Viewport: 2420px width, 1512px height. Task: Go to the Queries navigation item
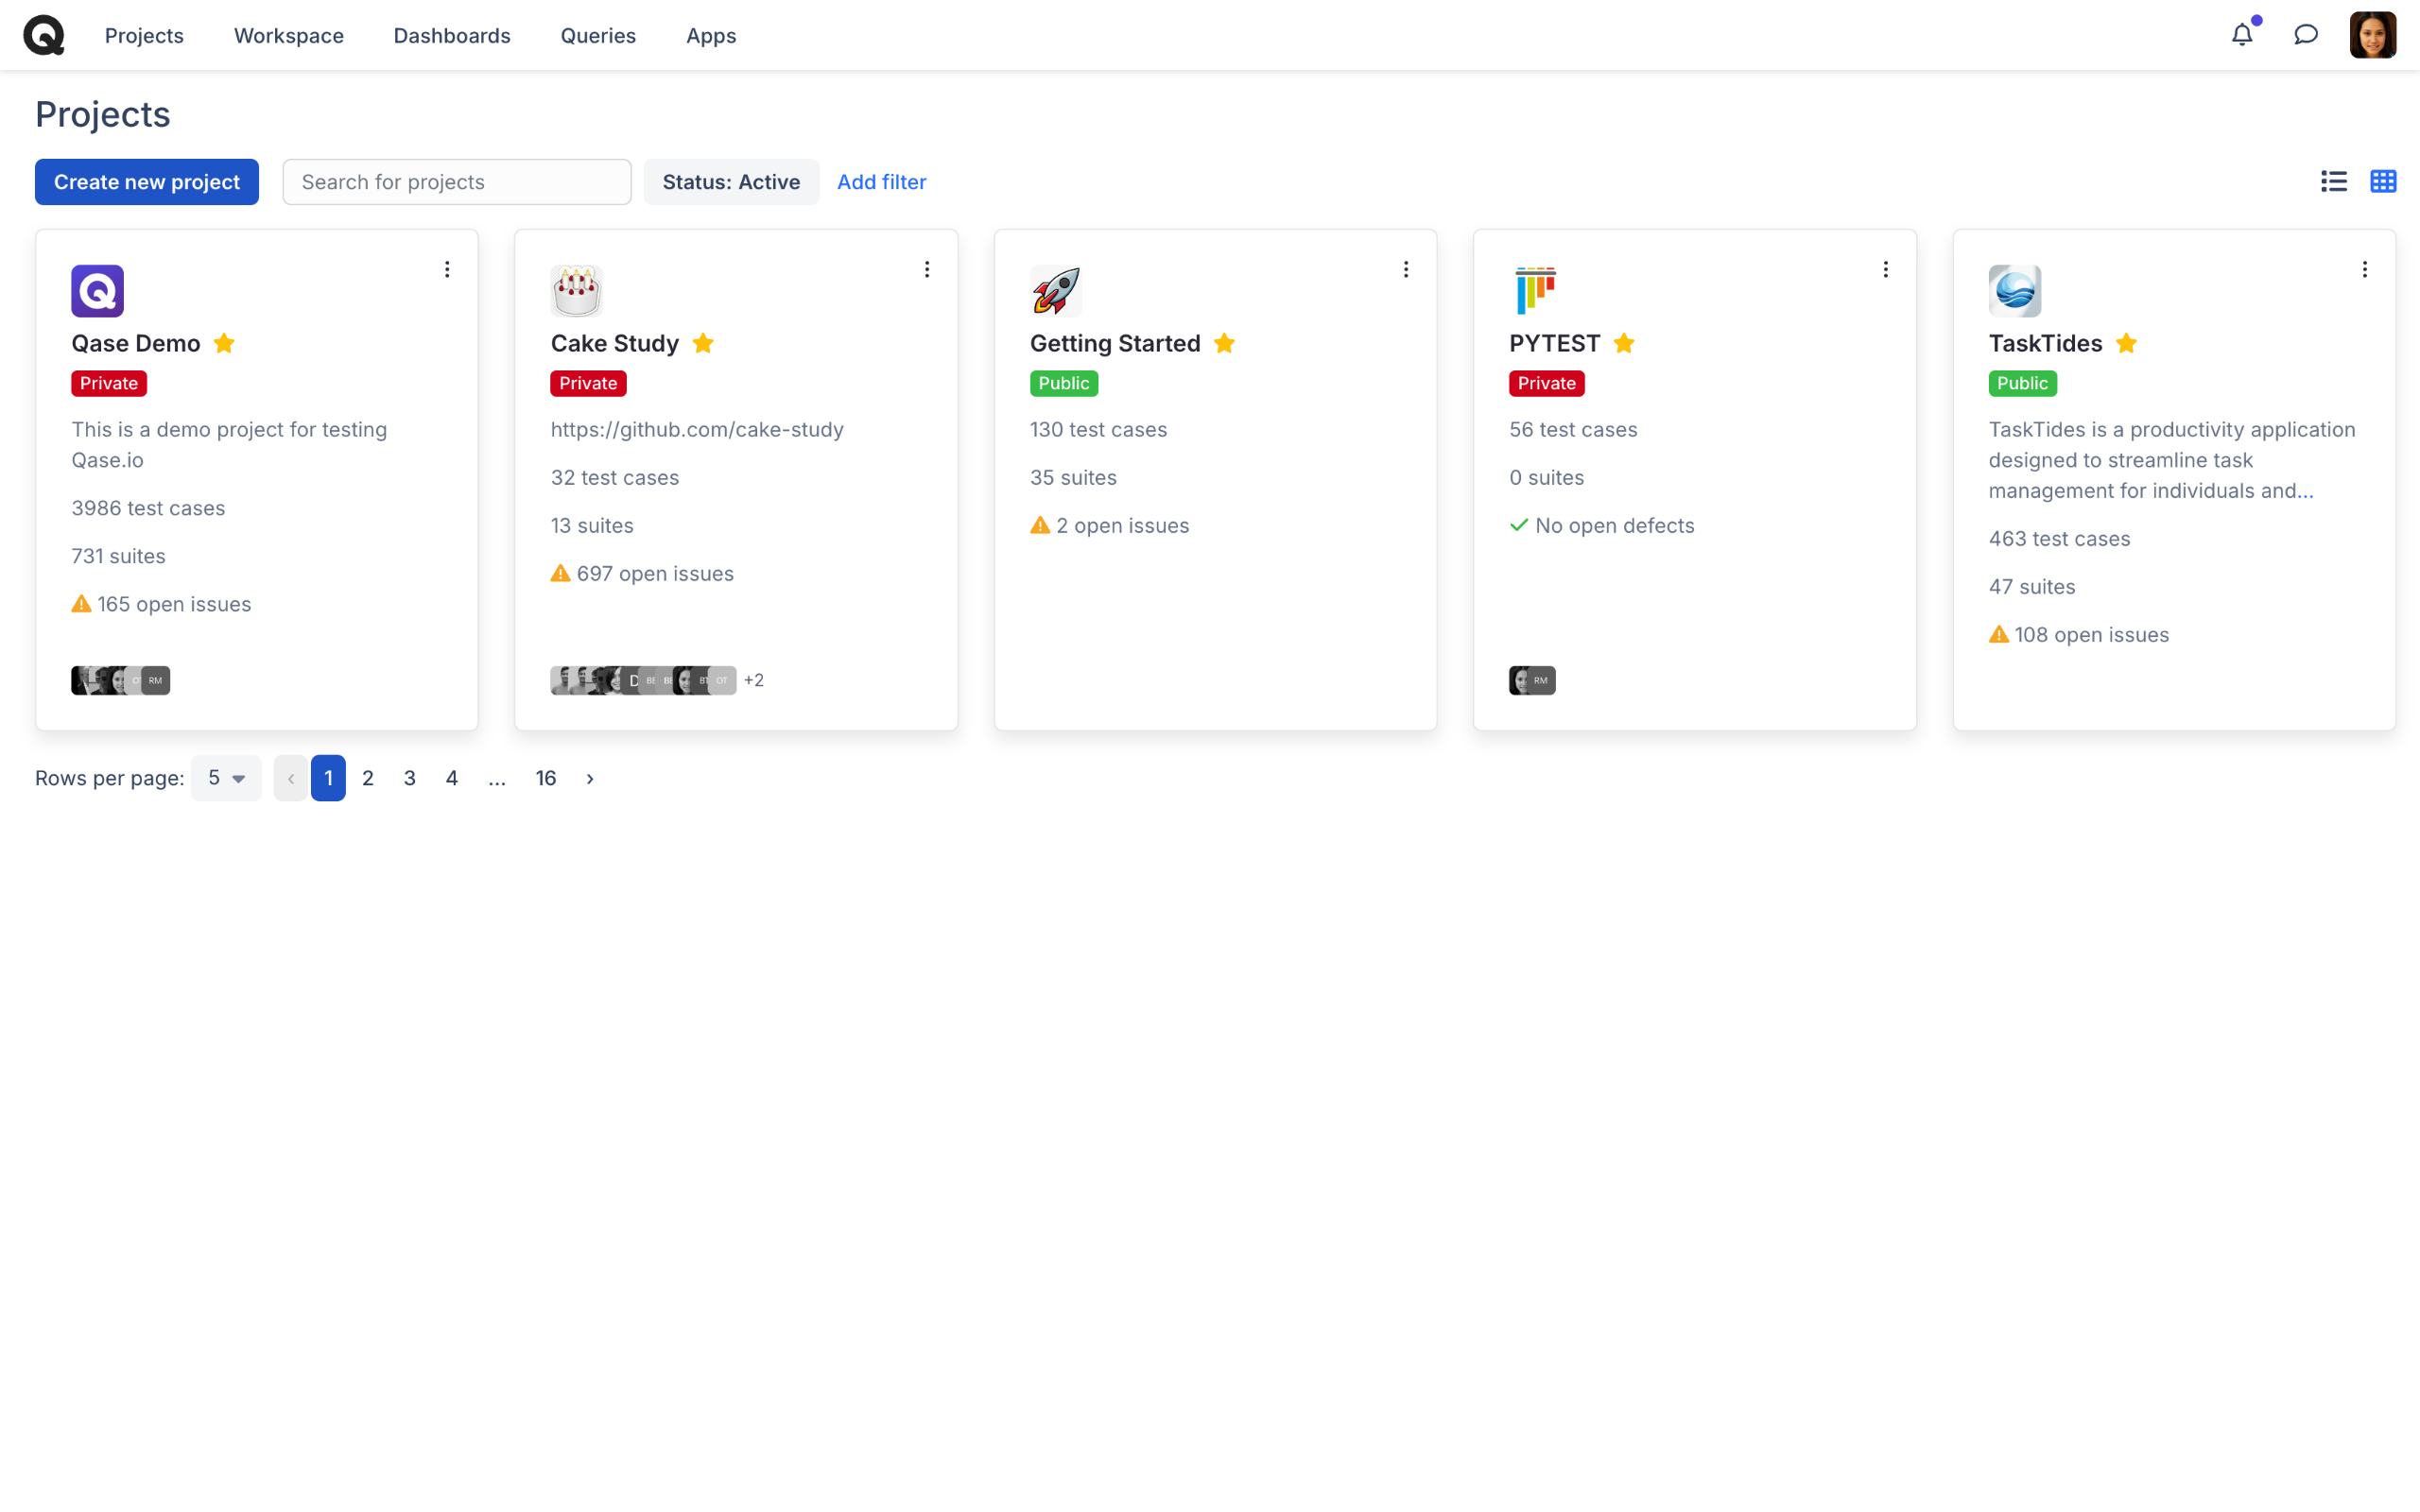tap(598, 36)
